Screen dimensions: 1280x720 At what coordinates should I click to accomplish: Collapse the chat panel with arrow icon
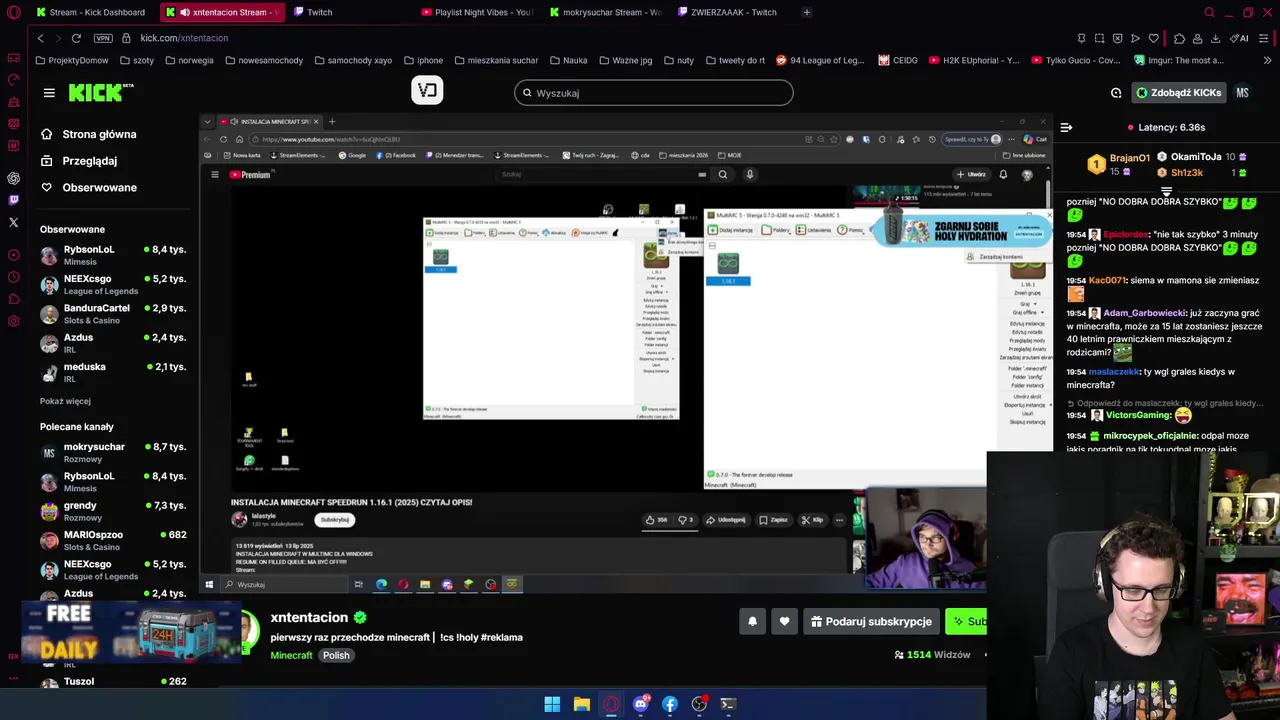(1066, 127)
